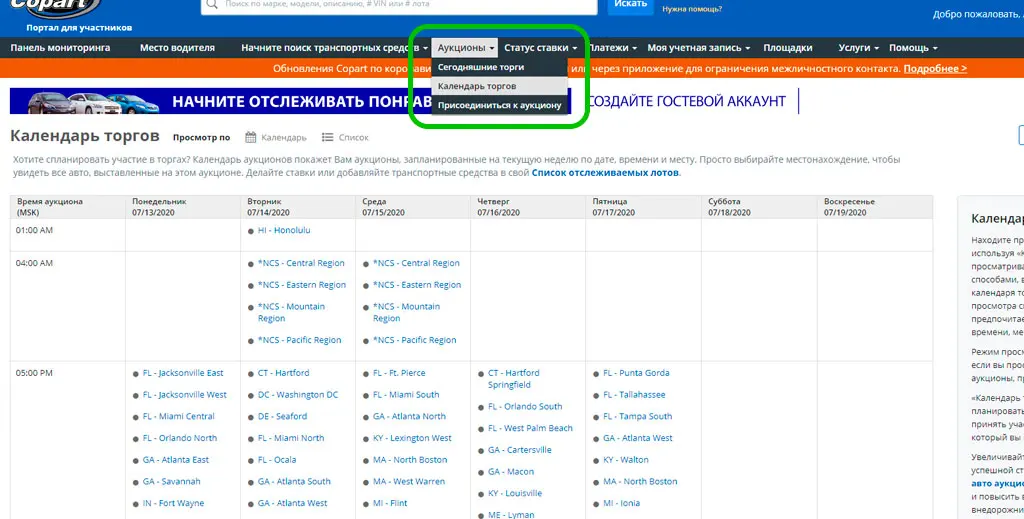Expand the Моя учетная запись menu

(698, 48)
